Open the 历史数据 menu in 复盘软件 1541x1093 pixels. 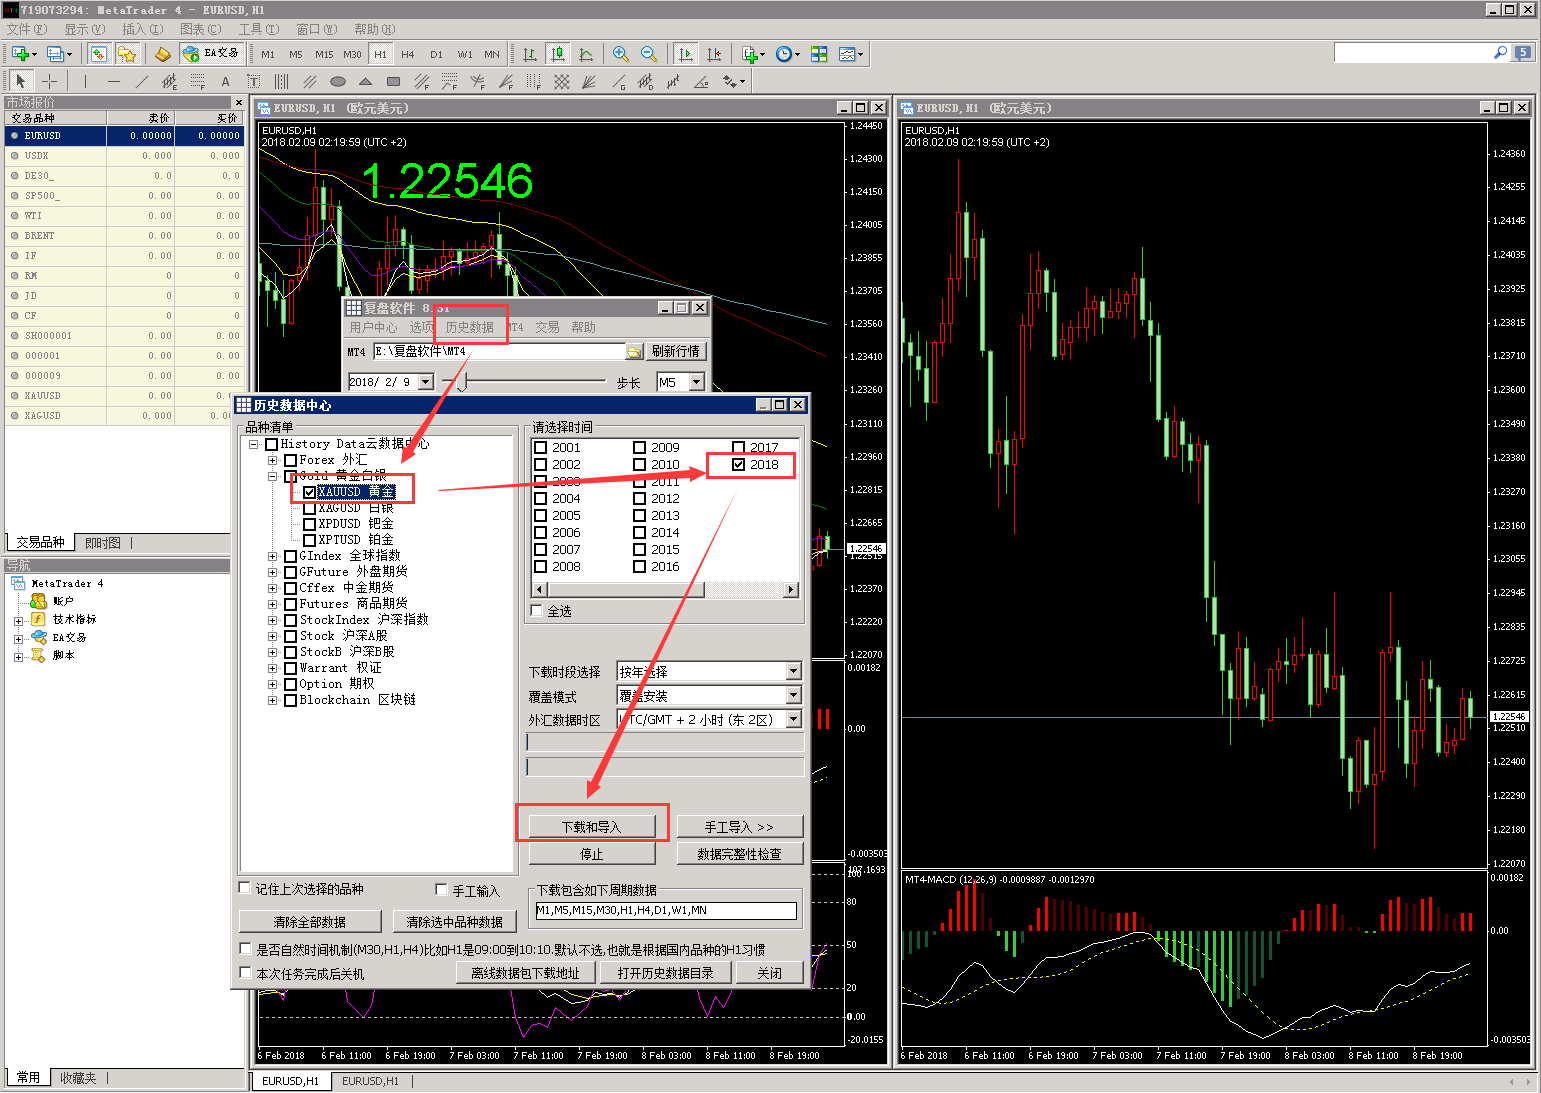[x=469, y=328]
